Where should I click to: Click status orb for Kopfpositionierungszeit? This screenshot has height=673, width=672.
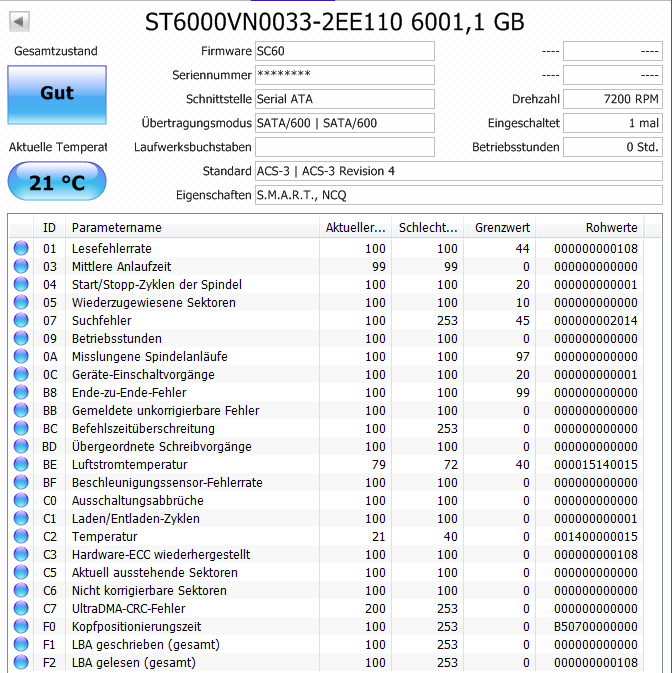[21, 627]
